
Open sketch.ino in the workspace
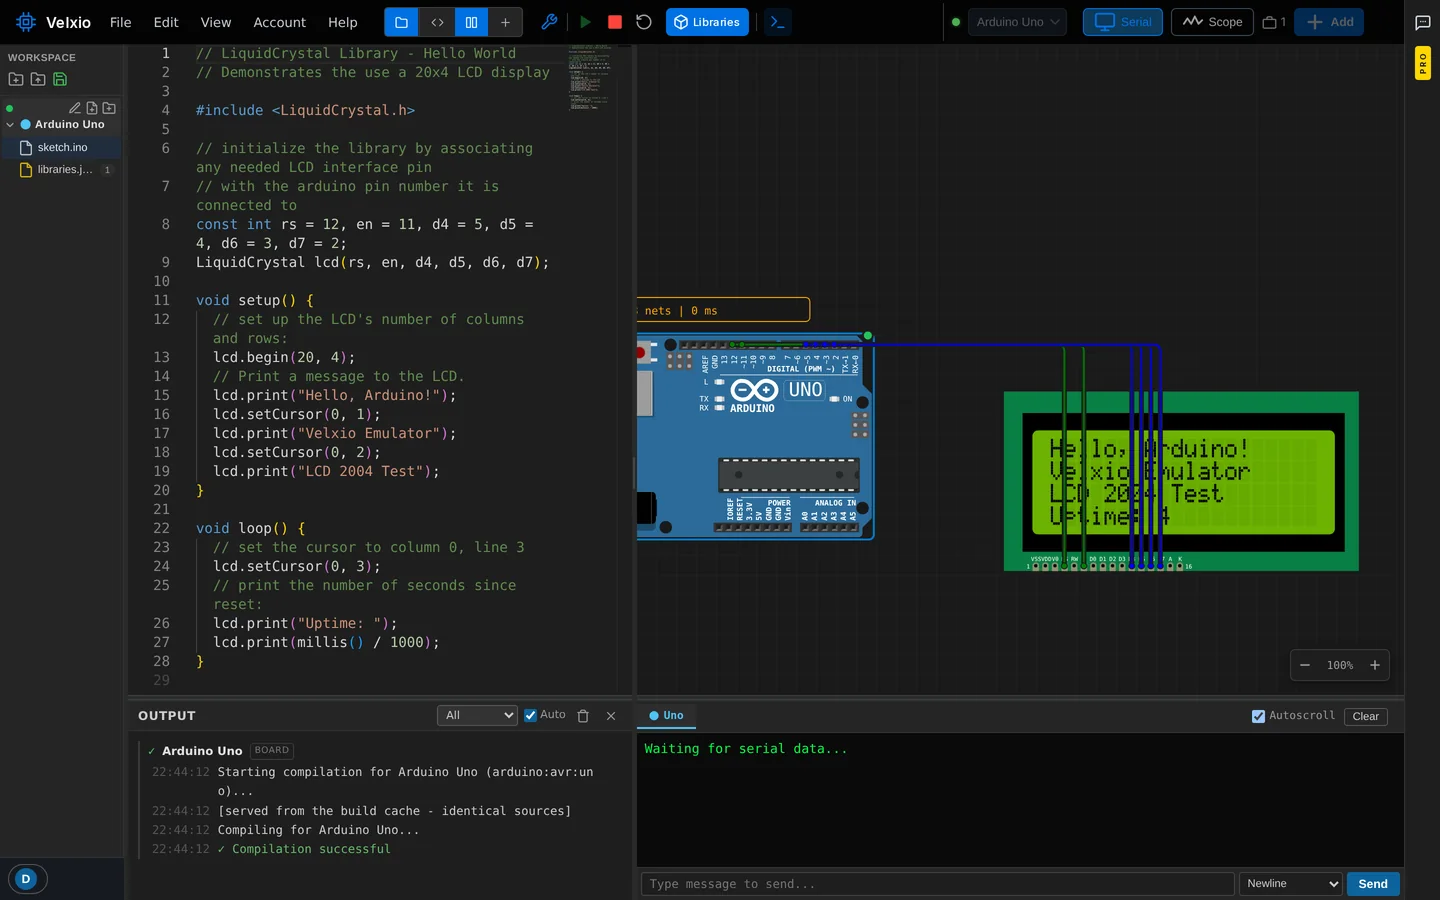(62, 147)
